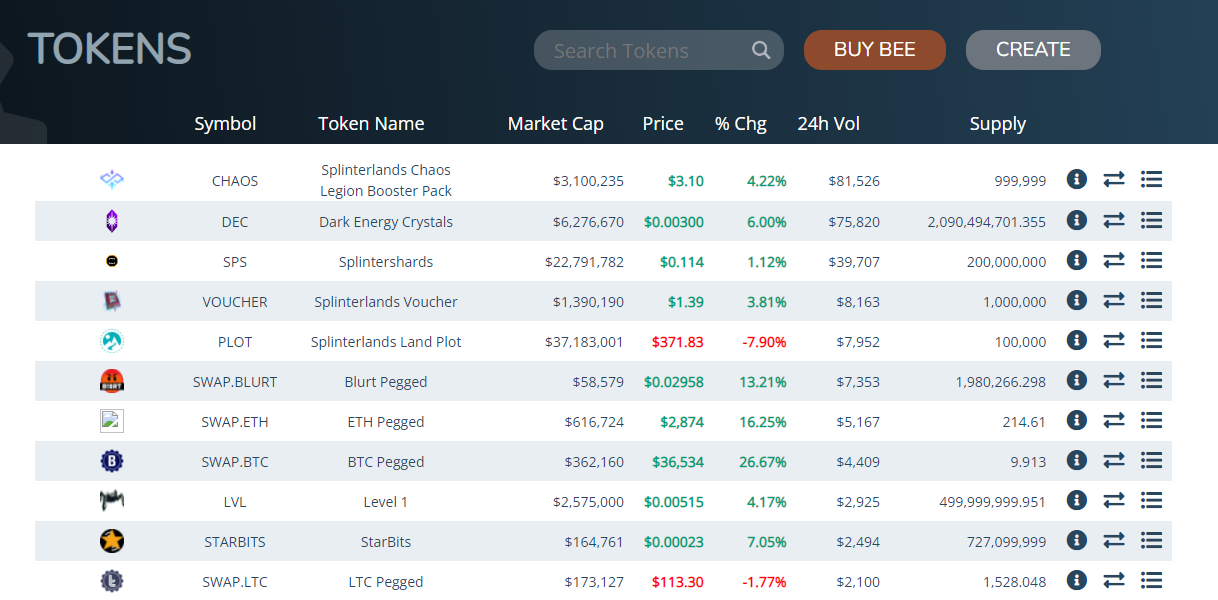Select Splintershards token name

pos(386,262)
